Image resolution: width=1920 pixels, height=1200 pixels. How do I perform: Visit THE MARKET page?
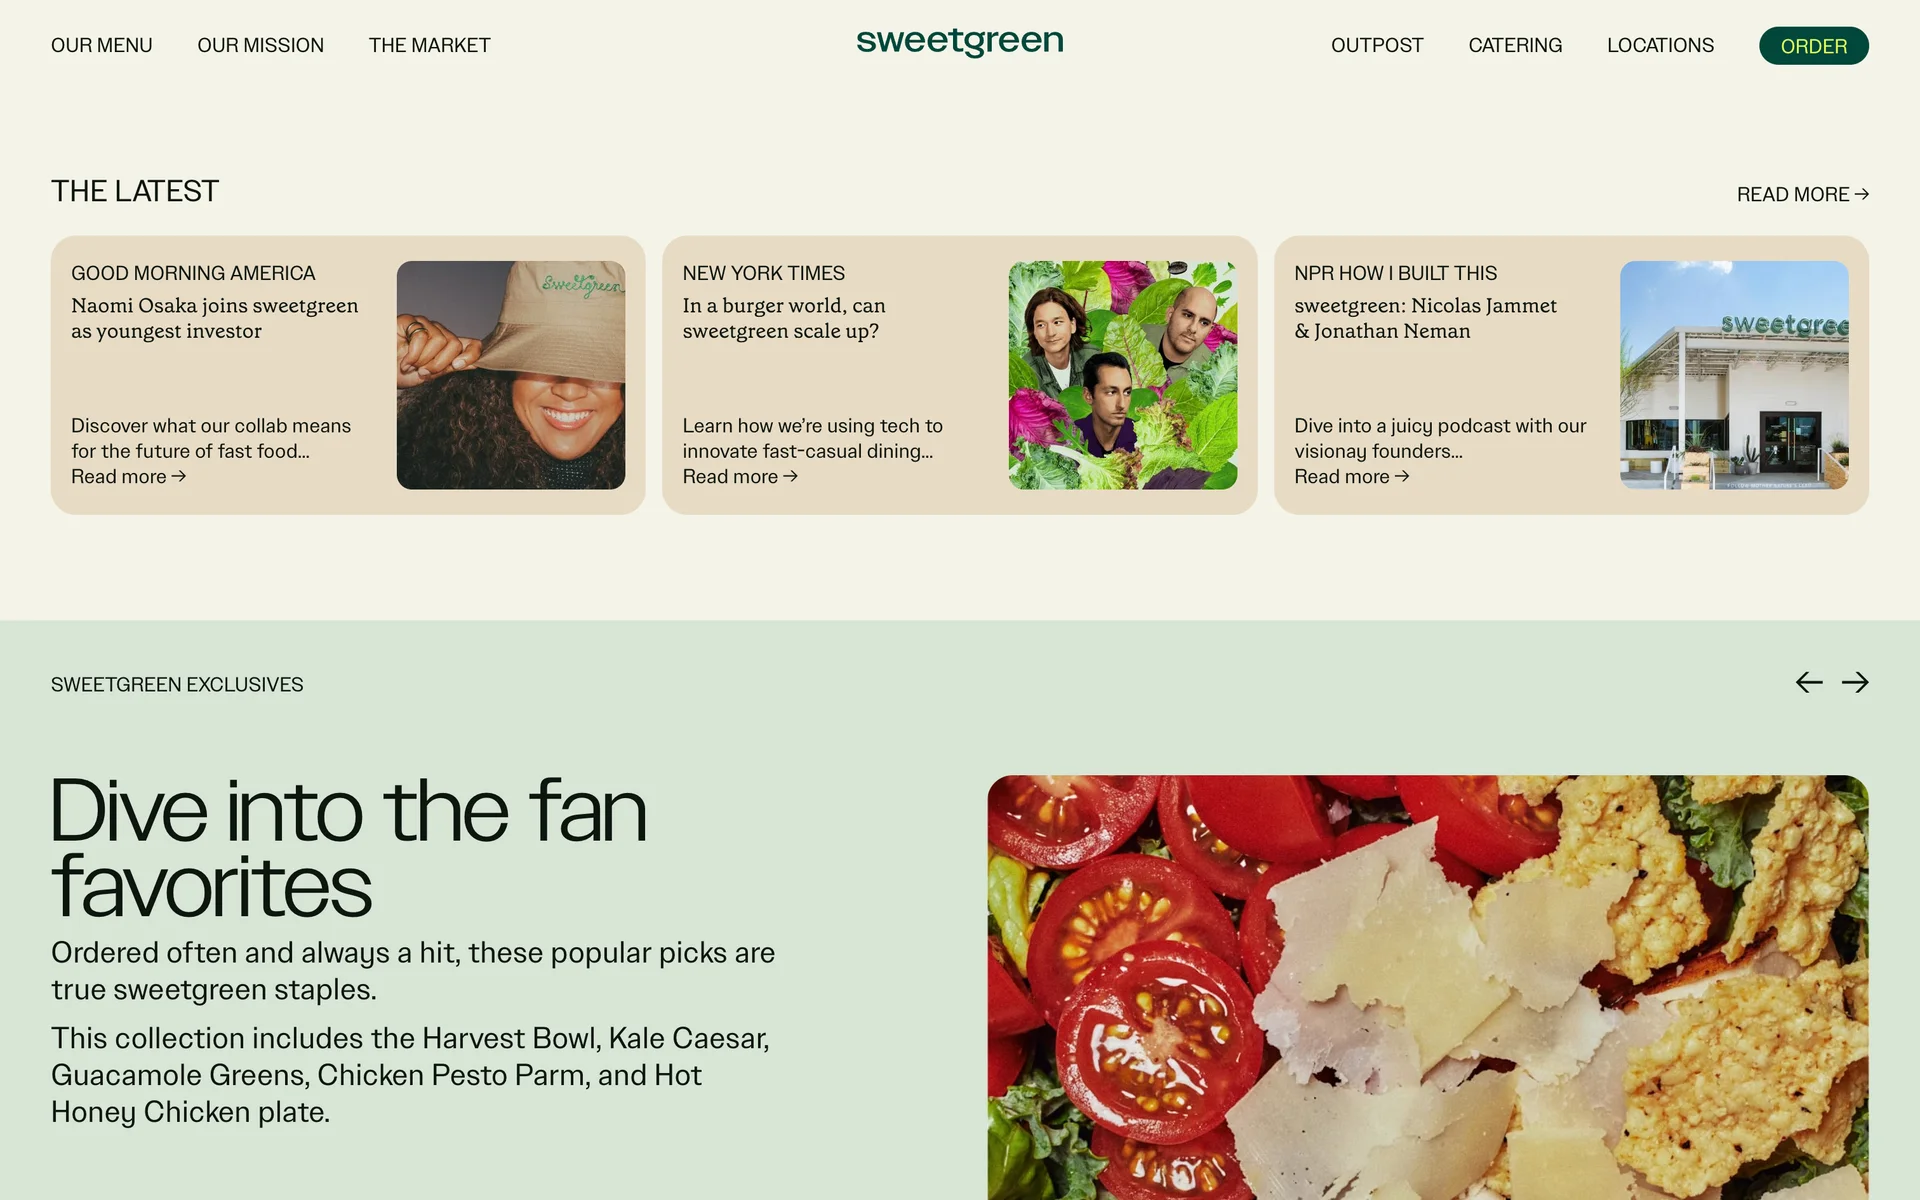tap(429, 45)
